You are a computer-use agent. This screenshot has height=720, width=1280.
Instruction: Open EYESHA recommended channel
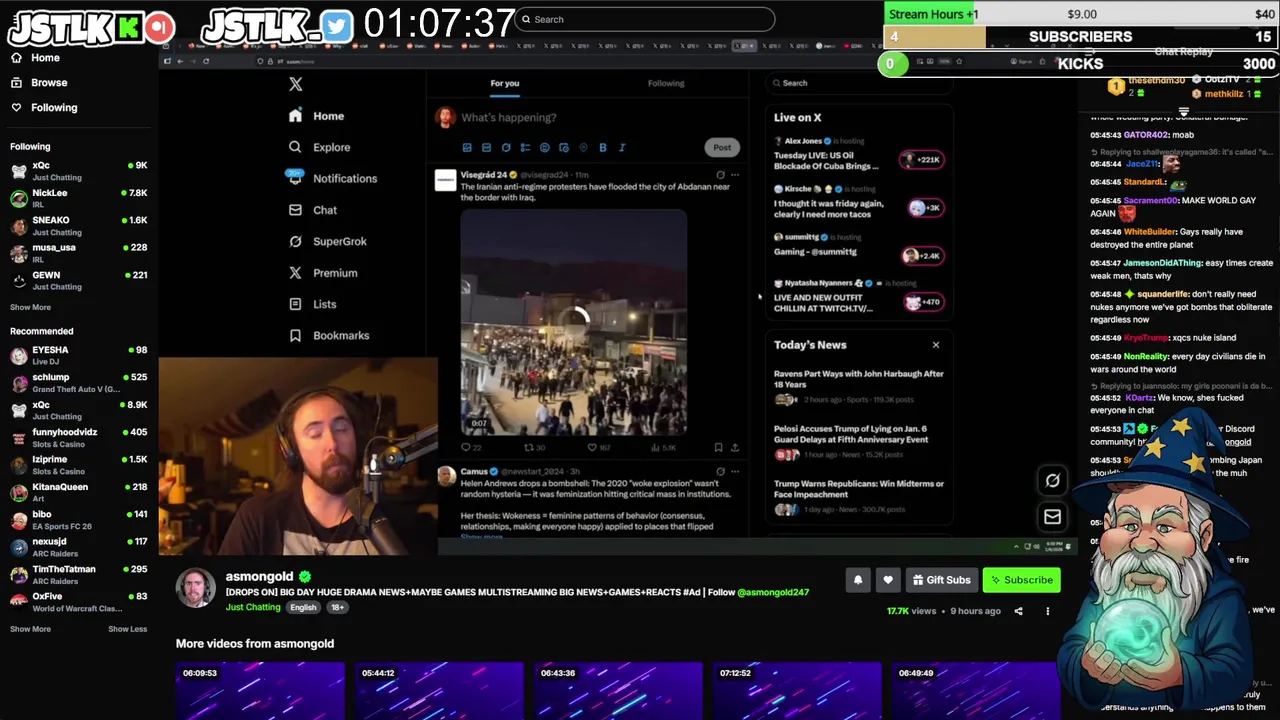(x=79, y=355)
